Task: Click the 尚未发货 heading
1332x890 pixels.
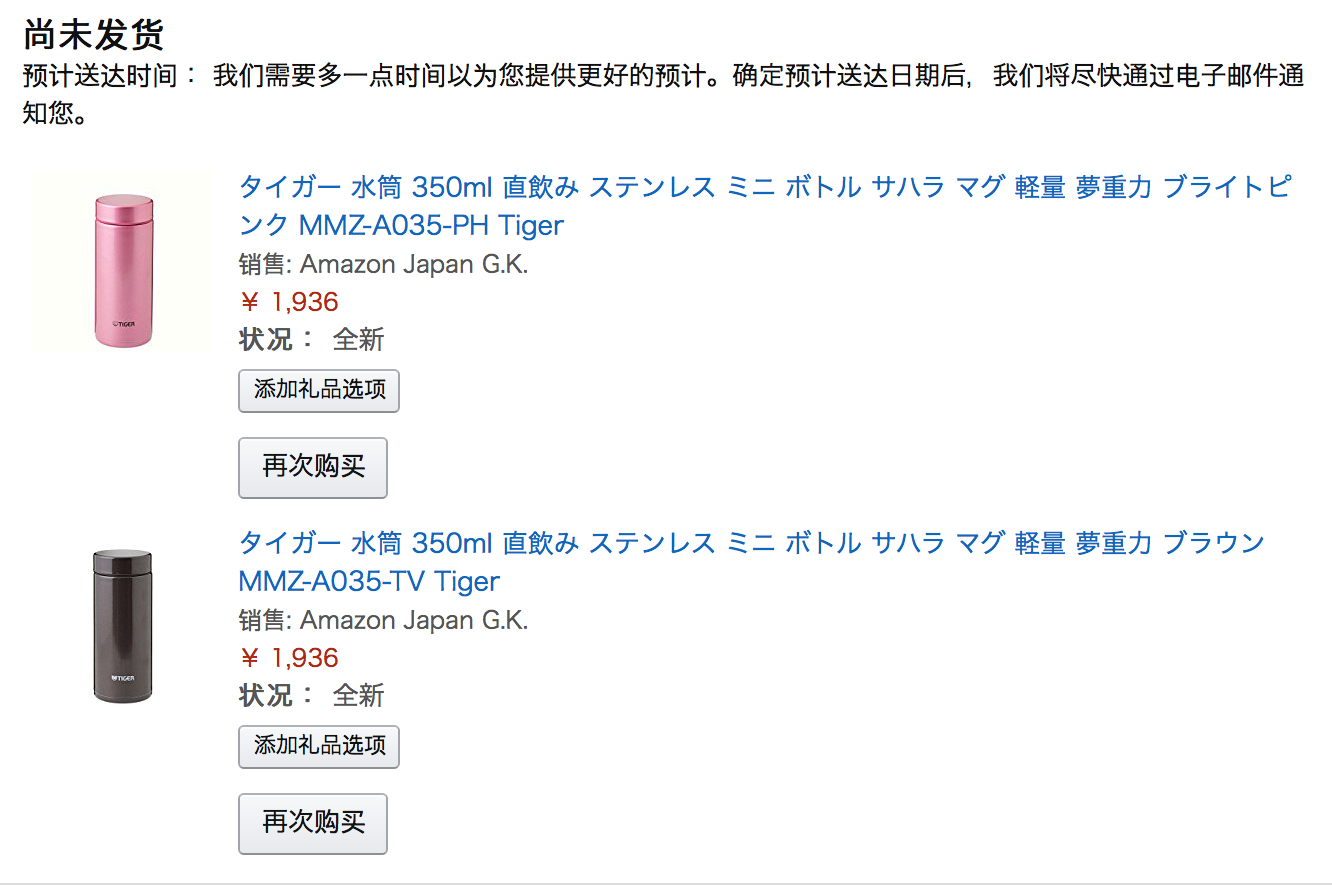Action: (x=93, y=35)
